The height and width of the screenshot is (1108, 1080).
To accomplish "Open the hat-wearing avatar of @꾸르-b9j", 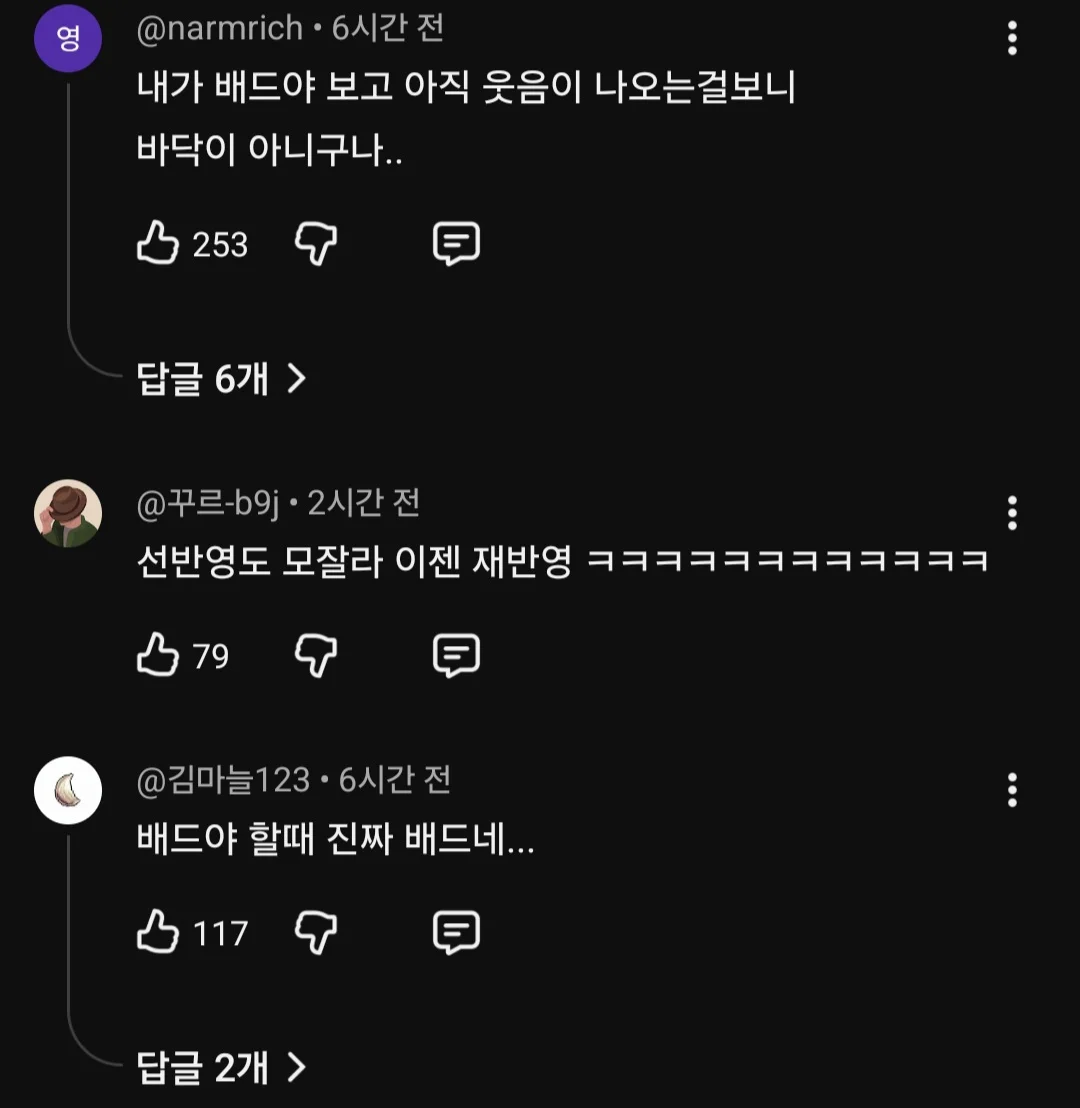I will click(x=68, y=513).
